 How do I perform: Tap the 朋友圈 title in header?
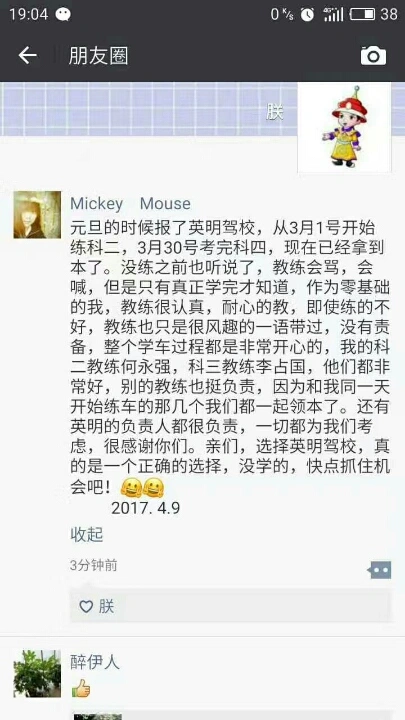(x=98, y=56)
